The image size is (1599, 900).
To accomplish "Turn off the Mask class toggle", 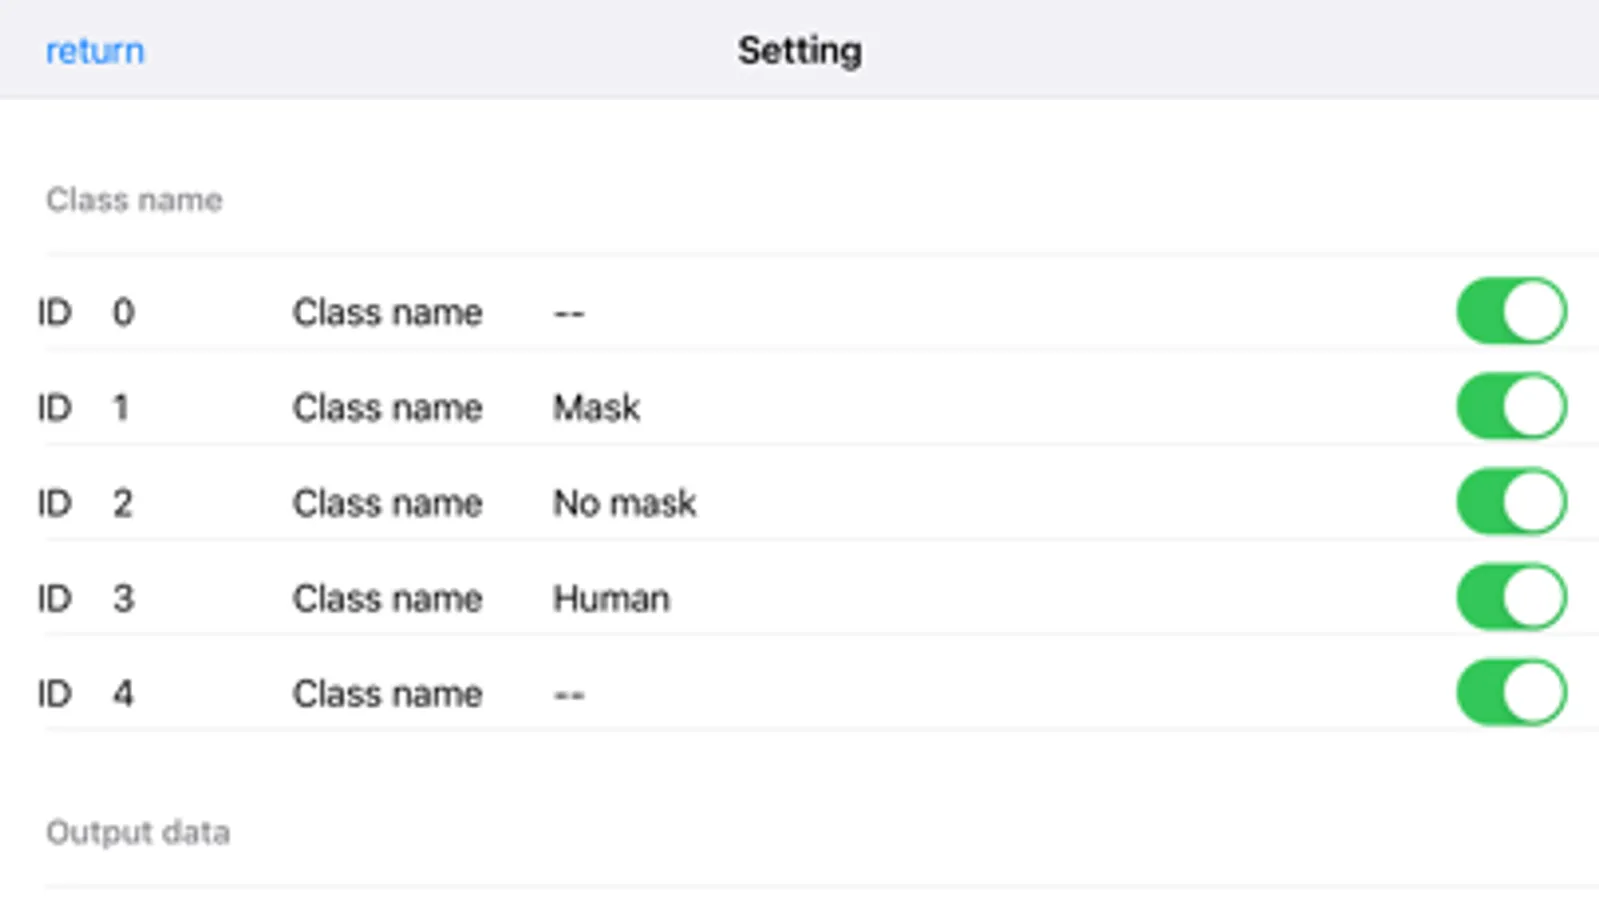I will point(1510,407).
